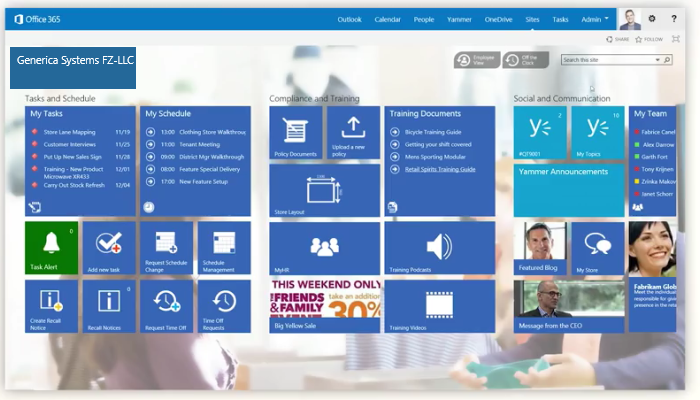Viewport: 700px width, 400px height.
Task: Click the Search this site field
Action: [603, 60]
